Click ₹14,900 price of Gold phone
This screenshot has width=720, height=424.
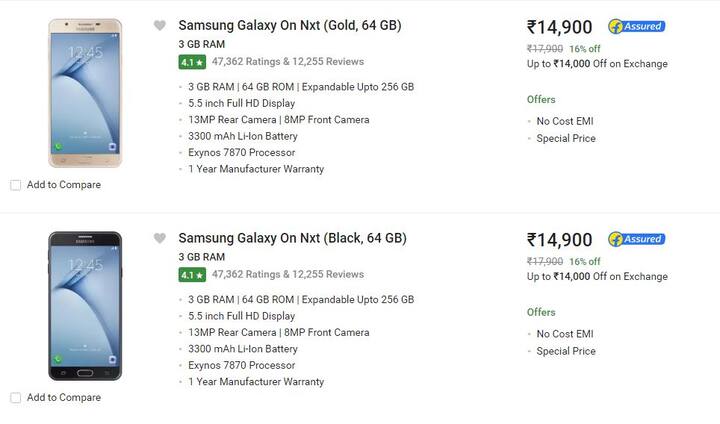coord(559,28)
